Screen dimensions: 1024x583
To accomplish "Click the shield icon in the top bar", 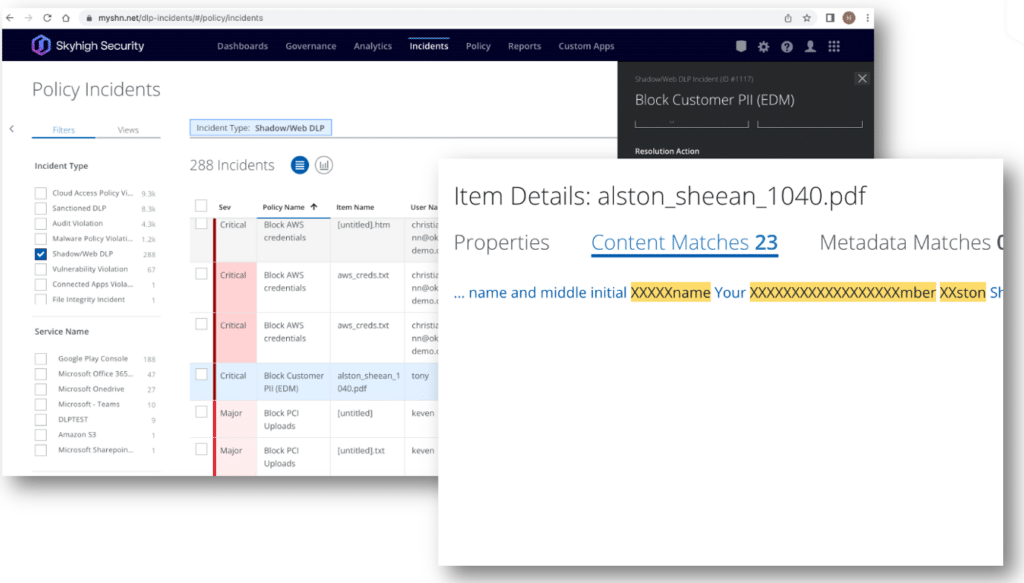I will coord(739,46).
